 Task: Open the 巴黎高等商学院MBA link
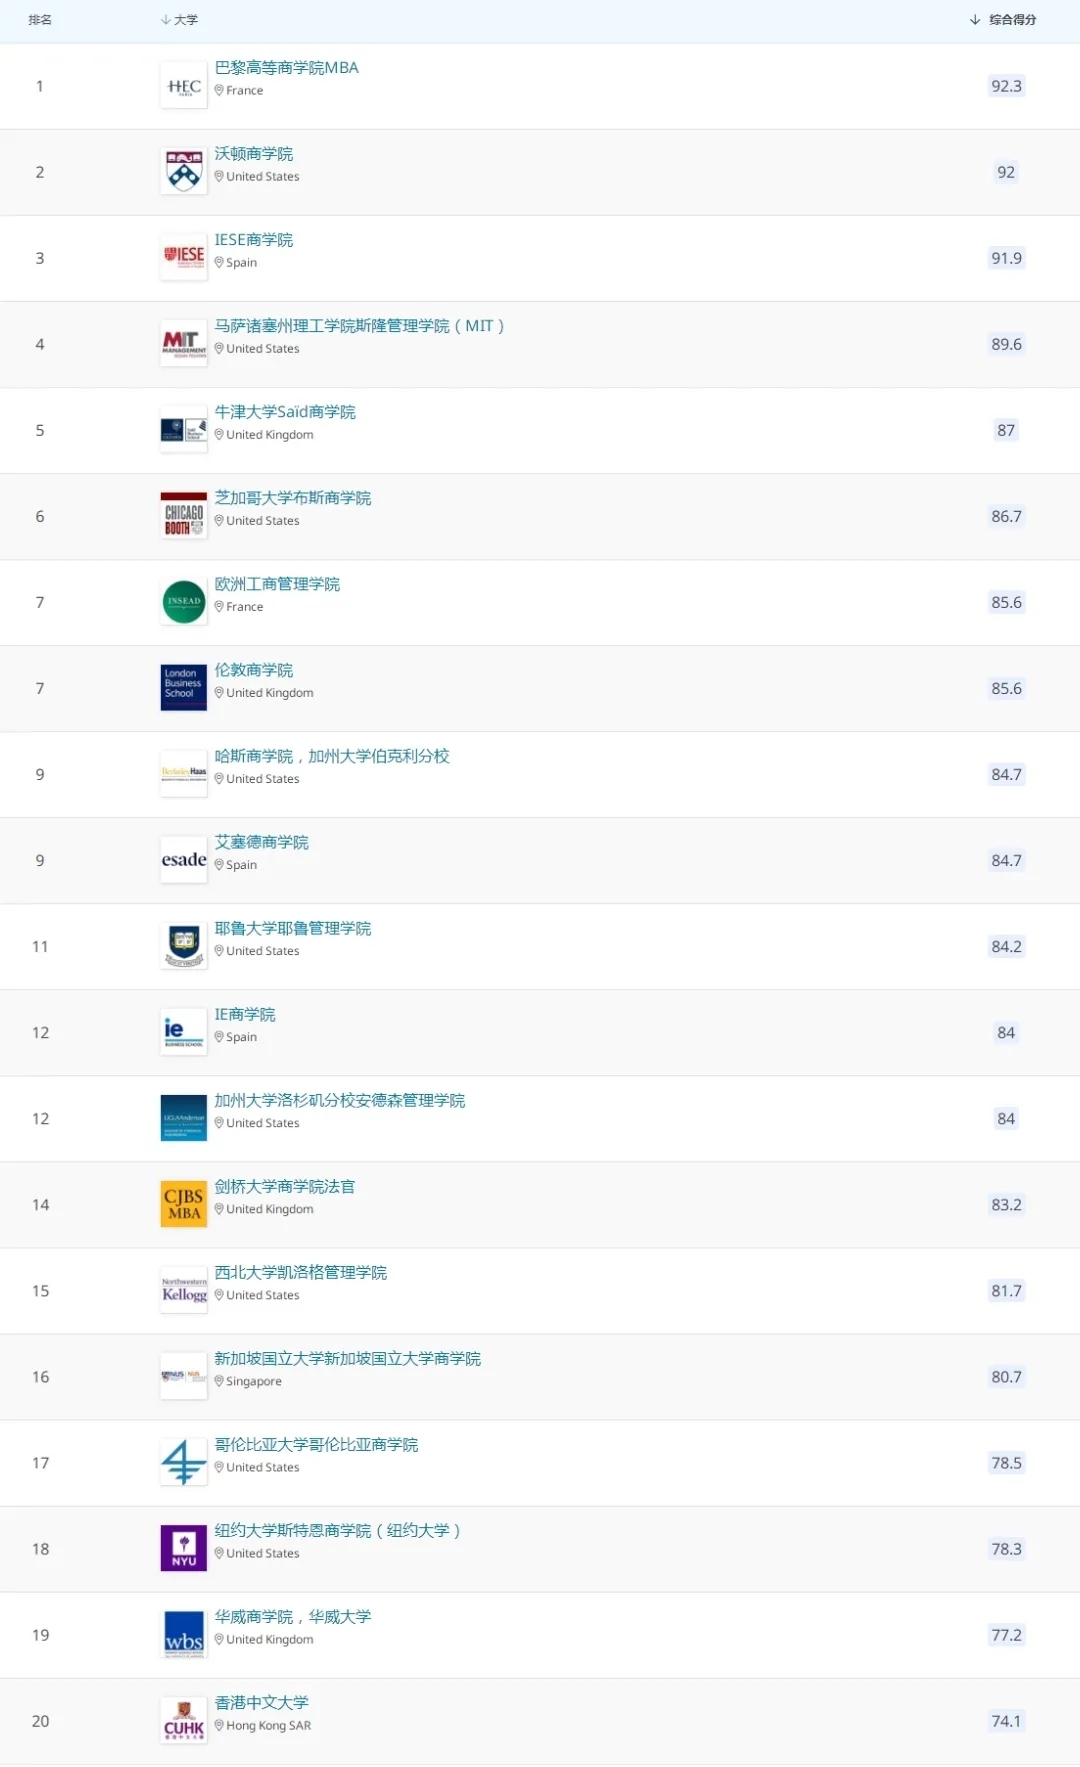pyautogui.click(x=287, y=68)
